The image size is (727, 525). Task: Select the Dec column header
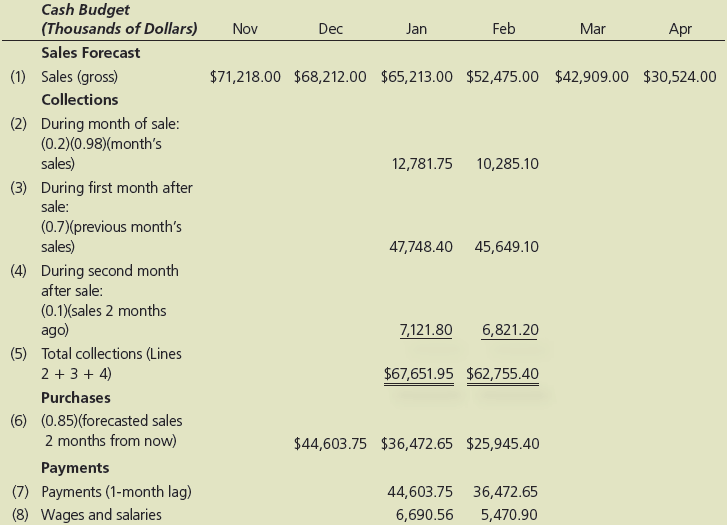tap(330, 29)
